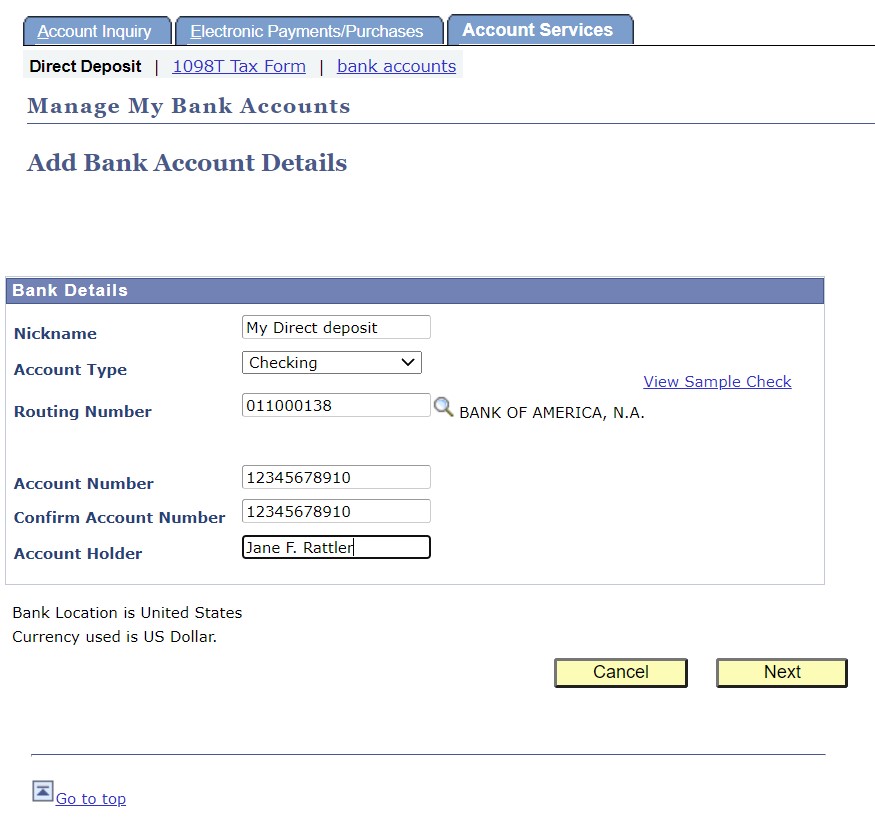
Task: Open the 1098T Tax Form link
Action: click(238, 66)
